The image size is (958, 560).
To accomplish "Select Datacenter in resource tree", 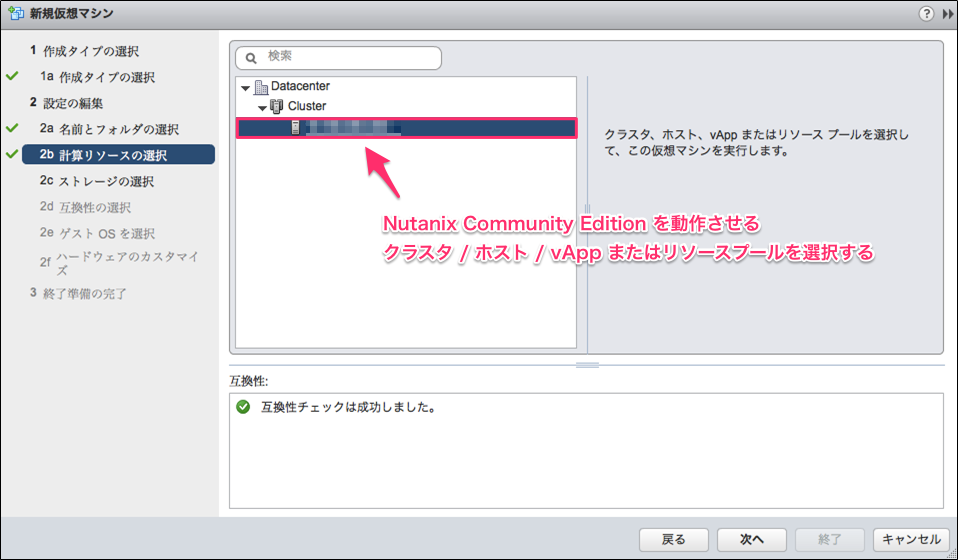I will [x=300, y=86].
